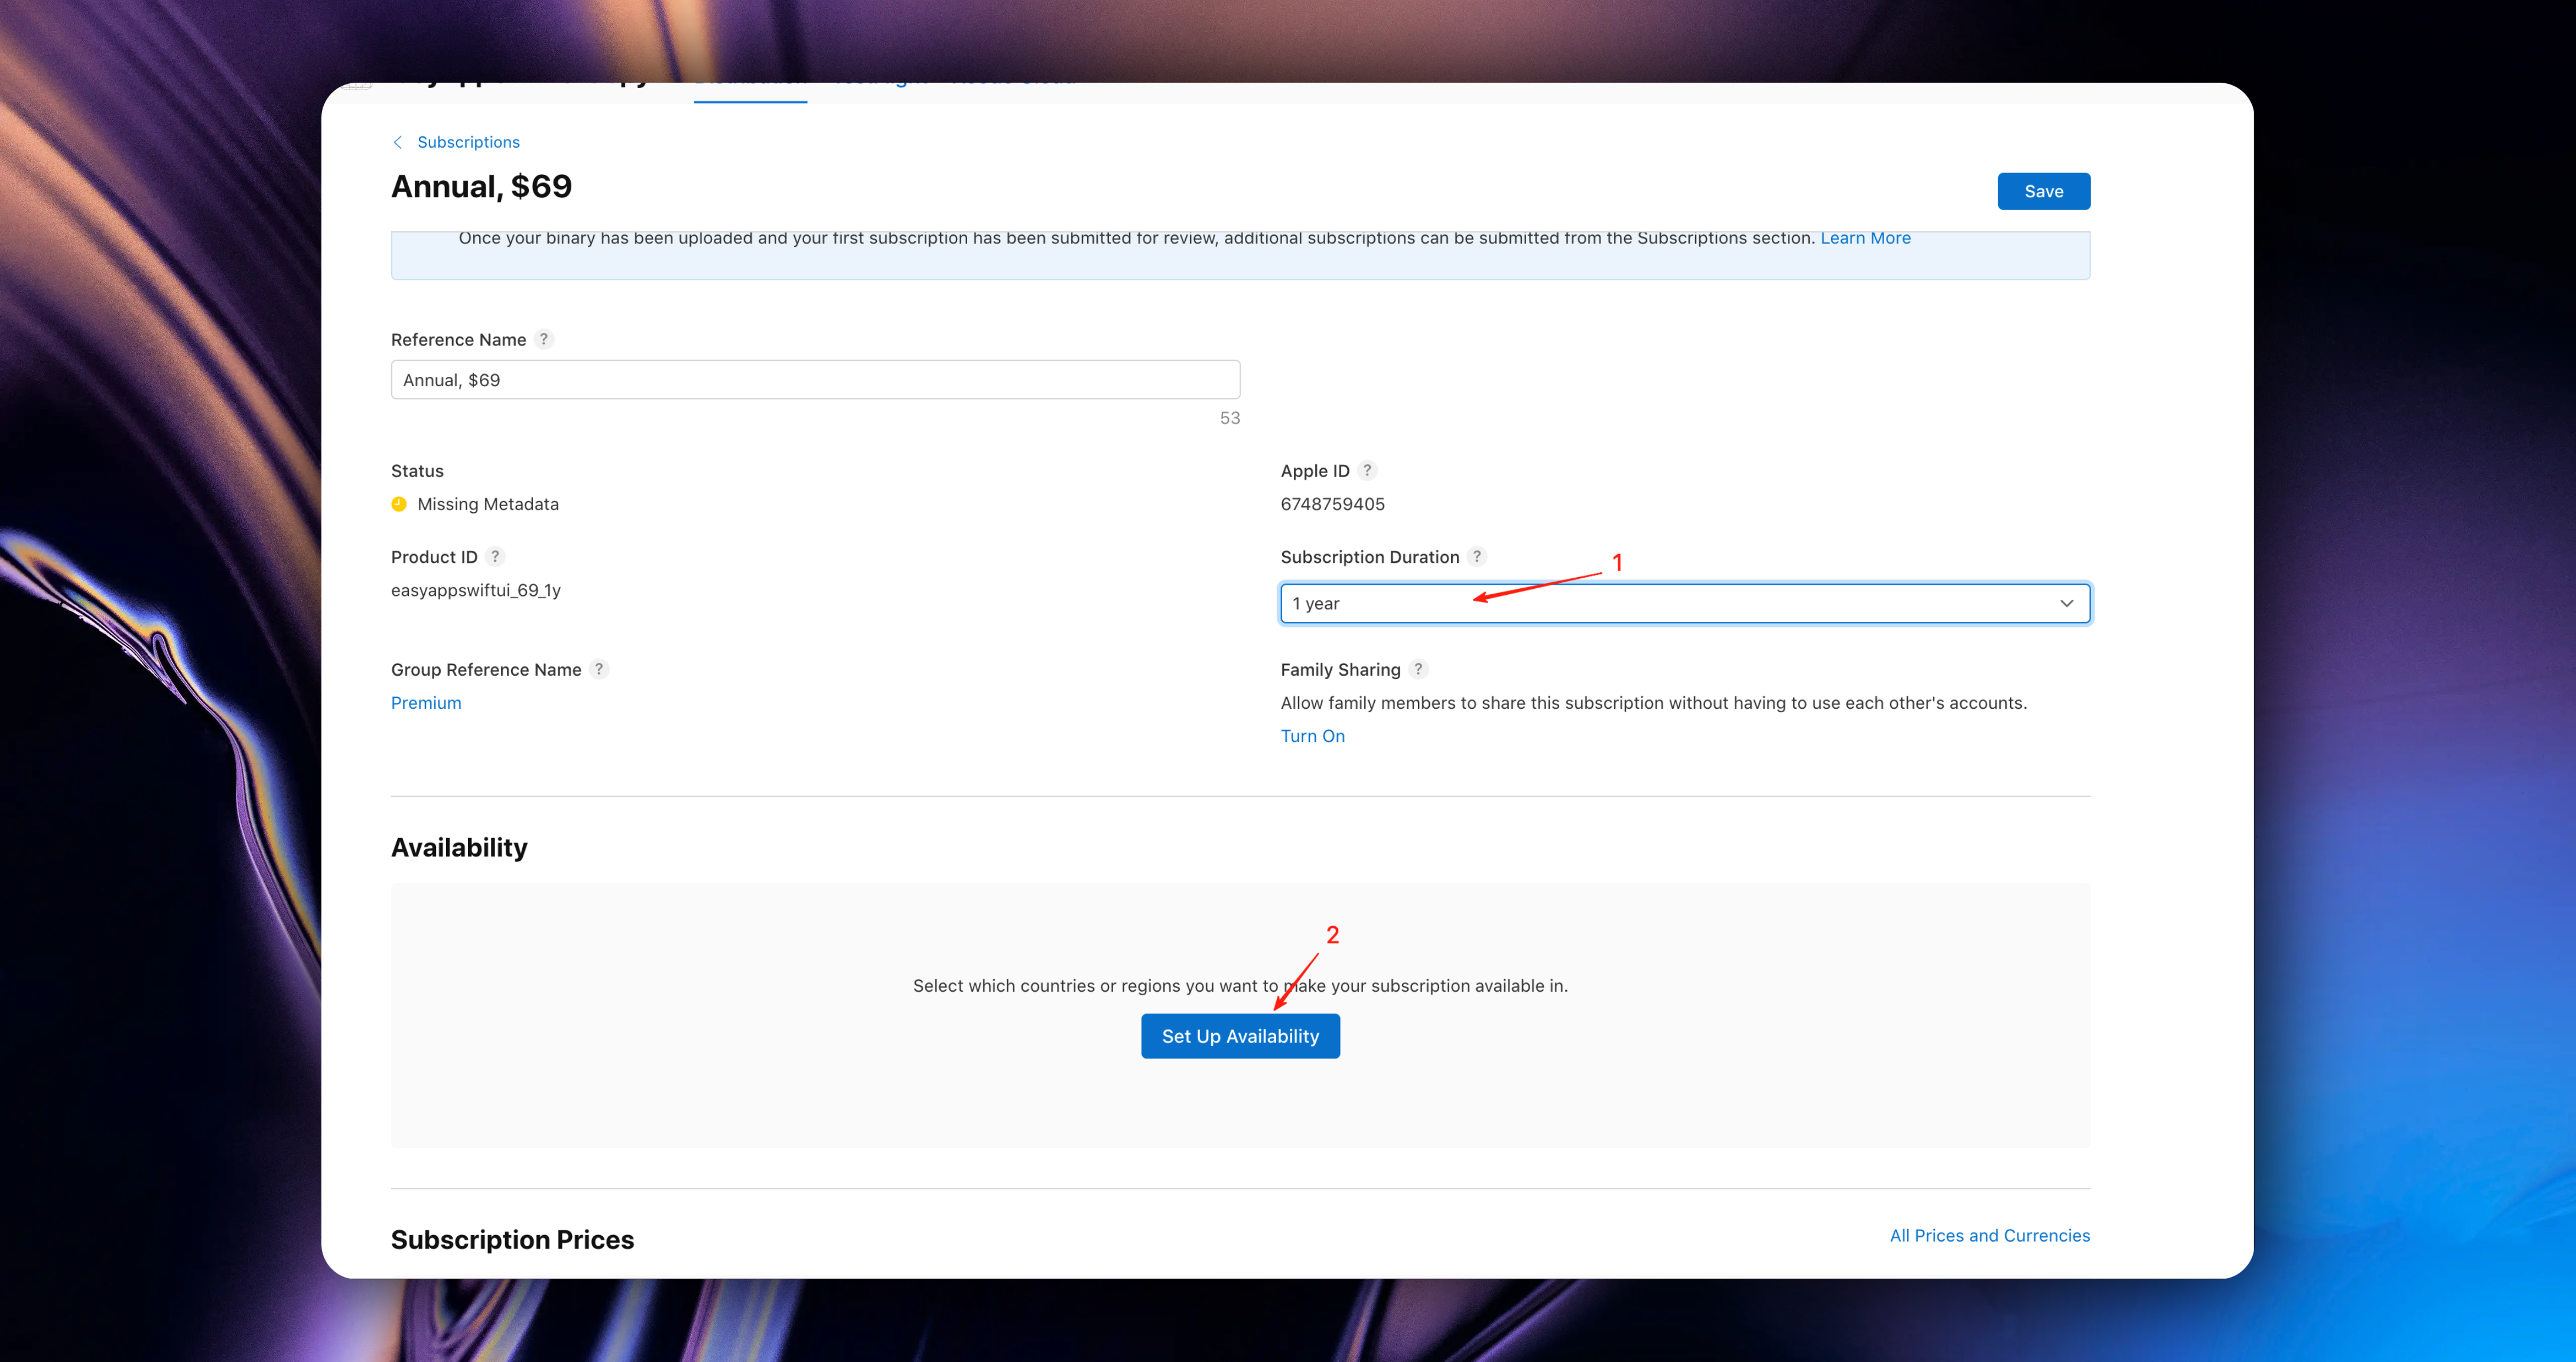Click the Subscription Duration help icon
The image size is (2576, 1362).
[x=1478, y=556]
